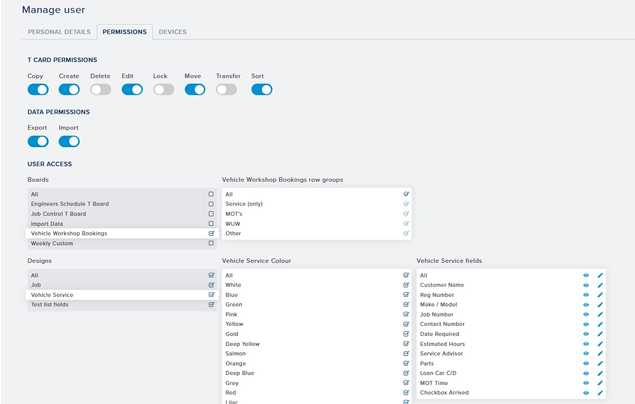Click the pencil icon for Reg Number
635x404 pixels.
tap(600, 295)
